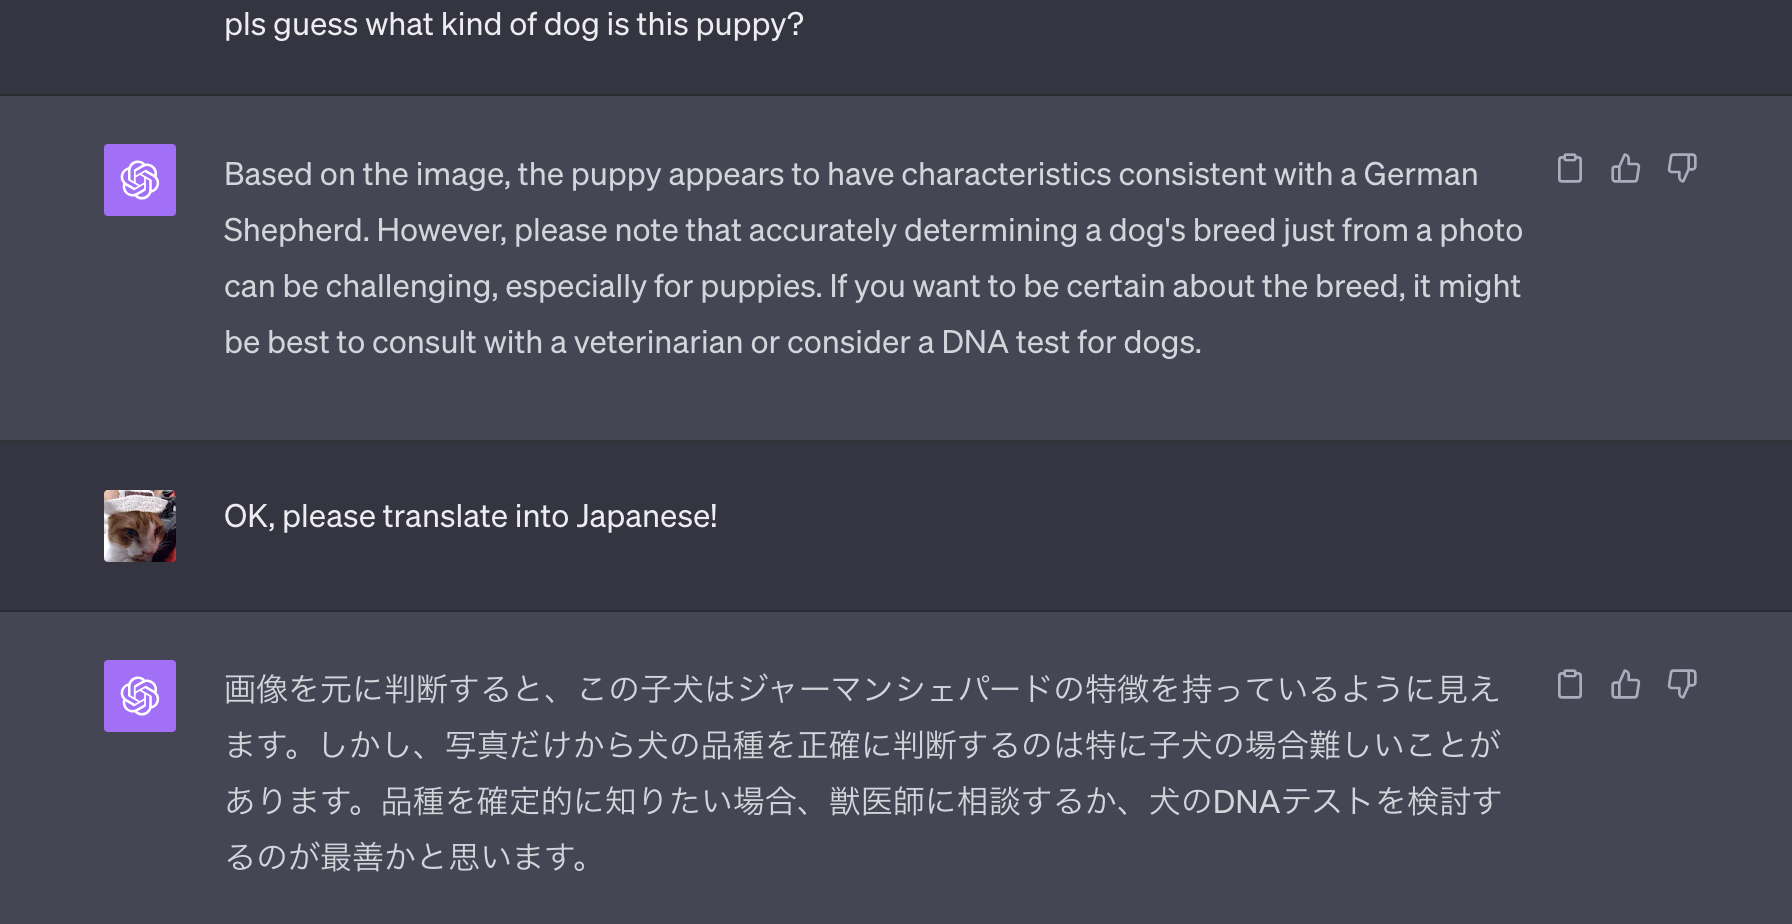Dislike the Japanese translation response
Viewport: 1792px width, 924px height.
[x=1682, y=685]
